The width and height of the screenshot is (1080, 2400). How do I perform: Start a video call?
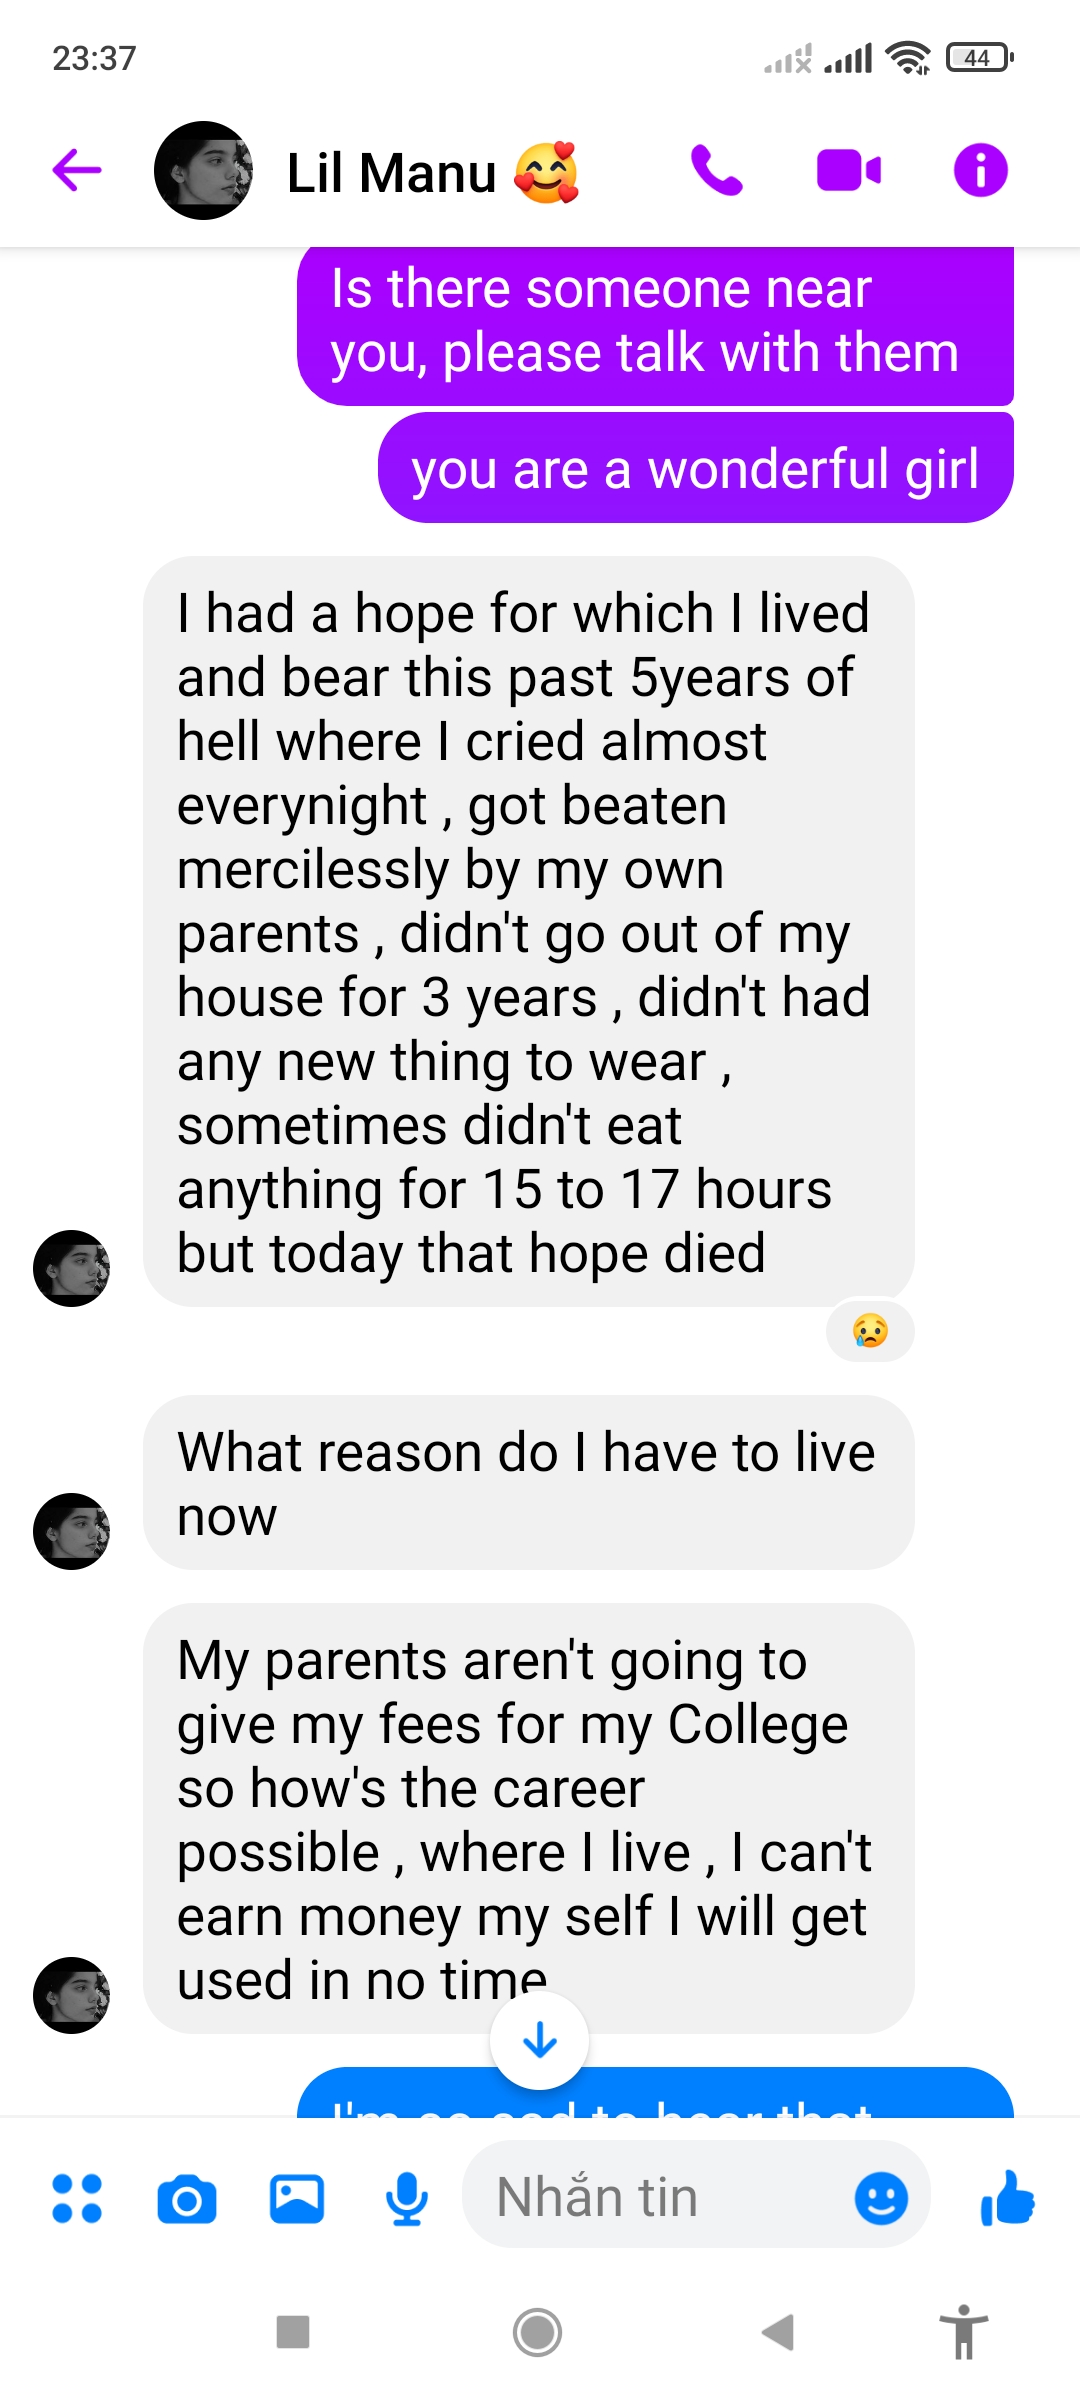(x=848, y=170)
